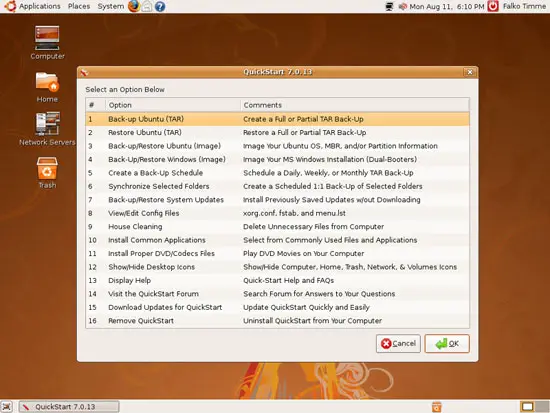Open the Help icon in top panel
The width and height of the screenshot is (550, 413).
pyautogui.click(x=160, y=6)
